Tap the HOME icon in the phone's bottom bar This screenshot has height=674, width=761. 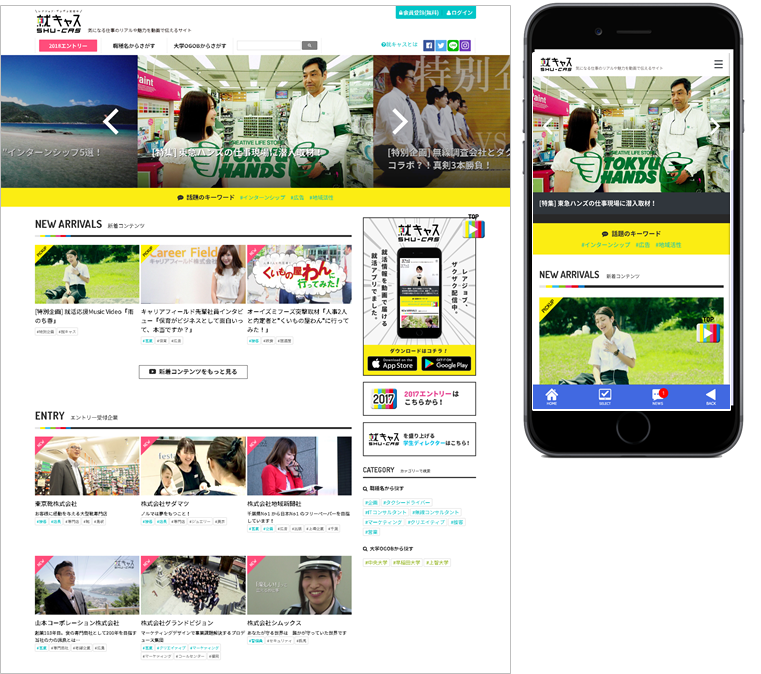(551, 396)
